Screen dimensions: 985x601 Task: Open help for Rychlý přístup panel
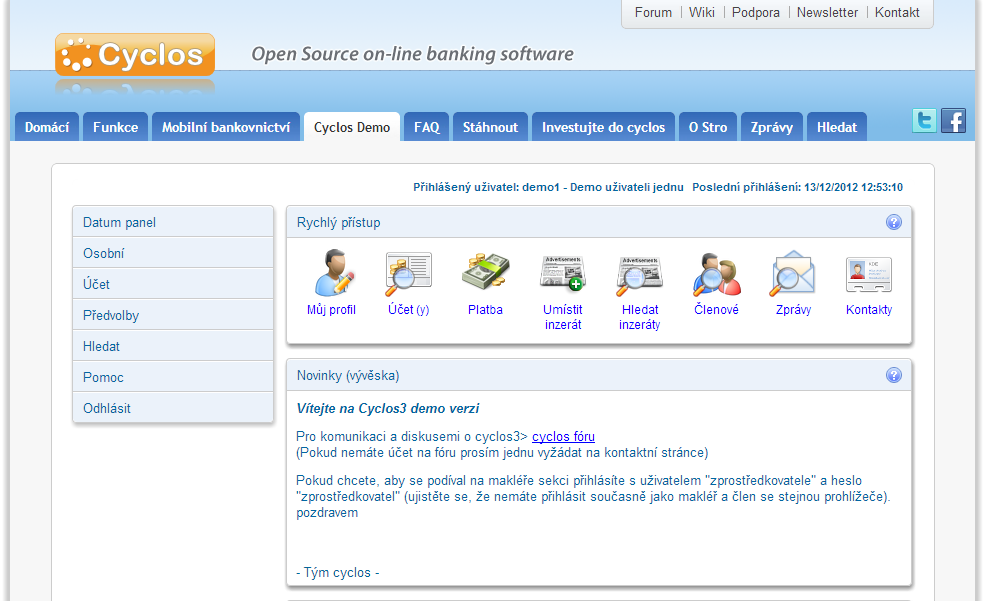click(894, 222)
